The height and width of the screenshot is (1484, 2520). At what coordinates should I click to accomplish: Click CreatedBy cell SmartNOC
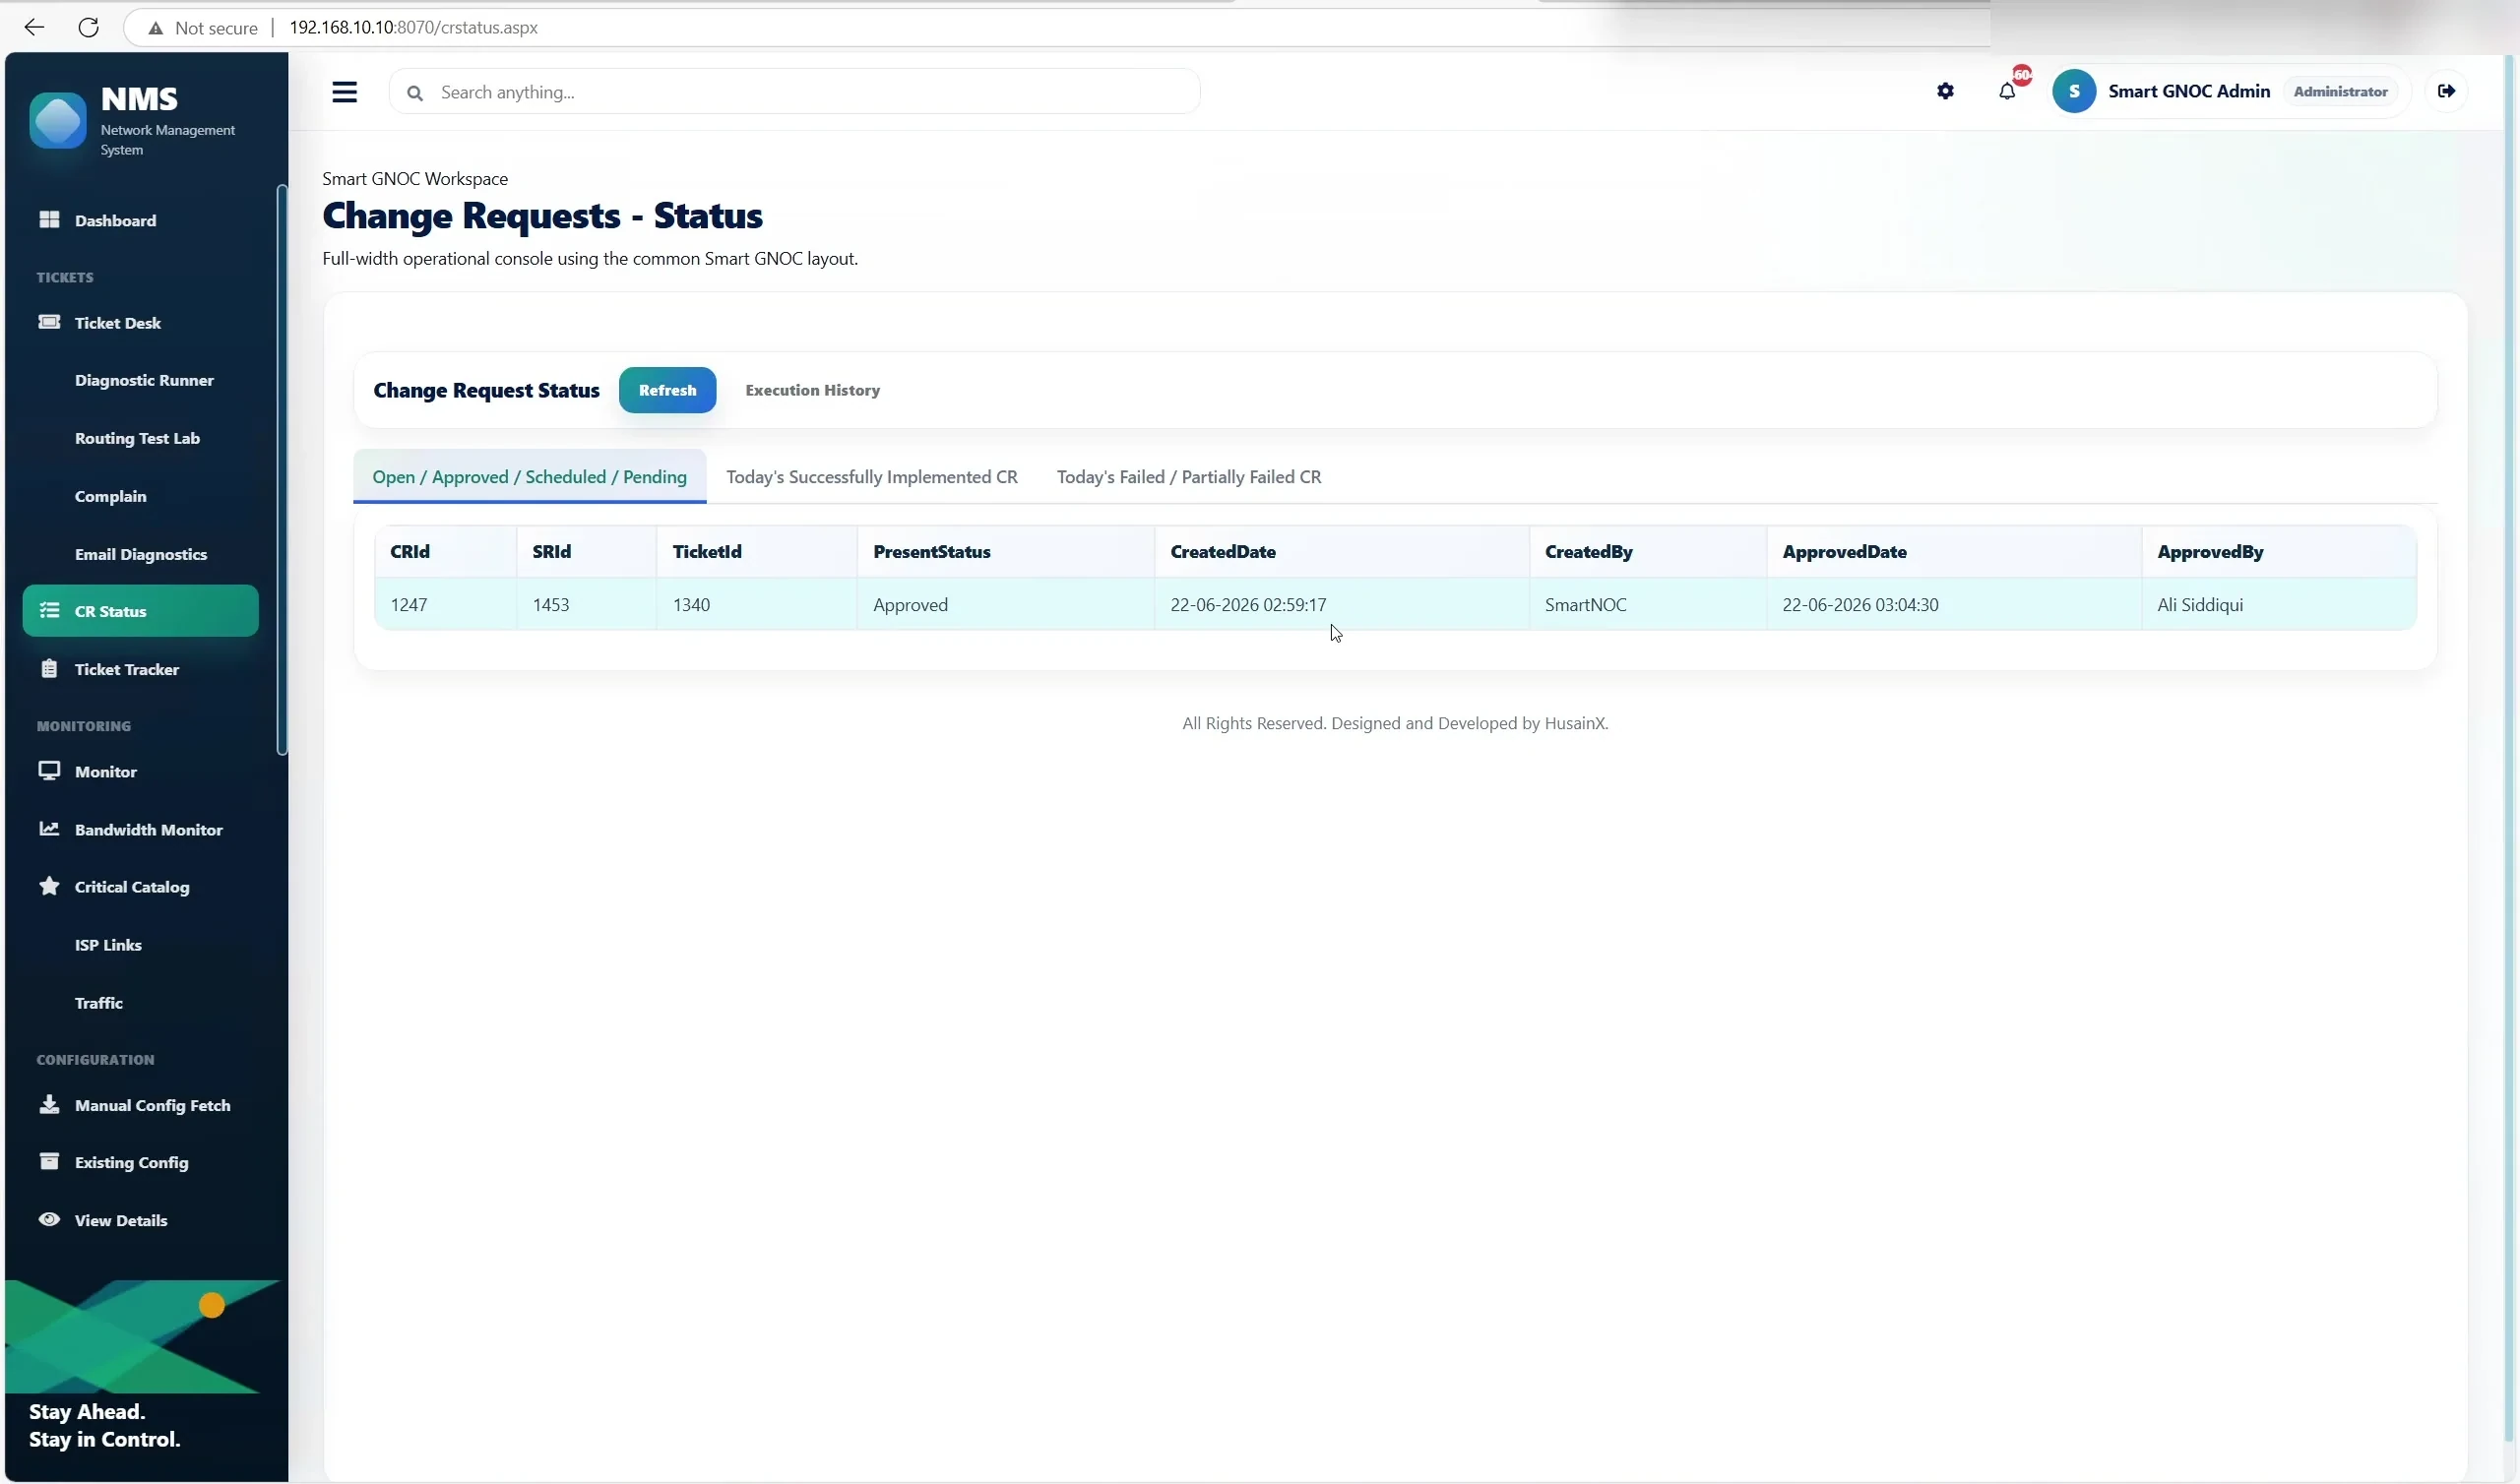[x=1647, y=604]
